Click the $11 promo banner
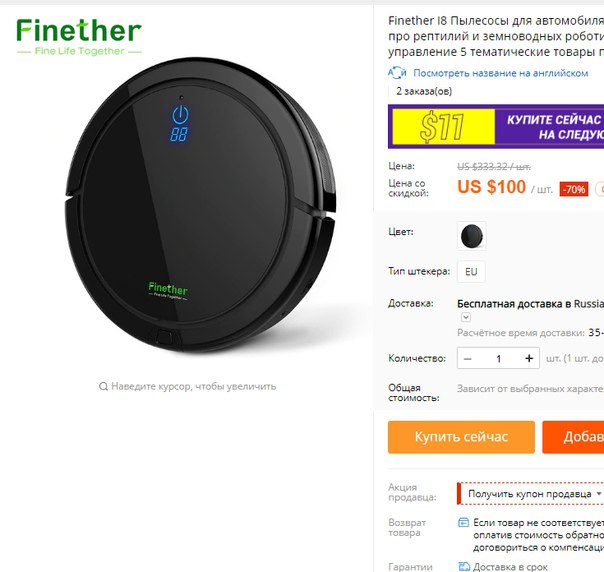 496,126
